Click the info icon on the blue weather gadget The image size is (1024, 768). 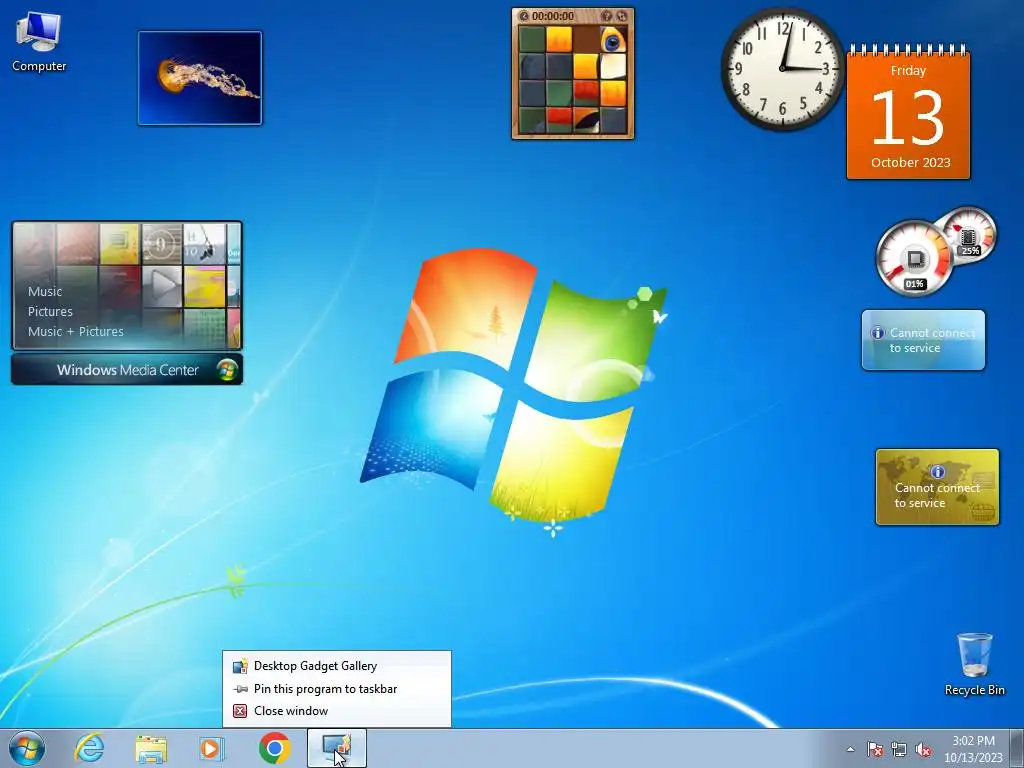(878, 333)
